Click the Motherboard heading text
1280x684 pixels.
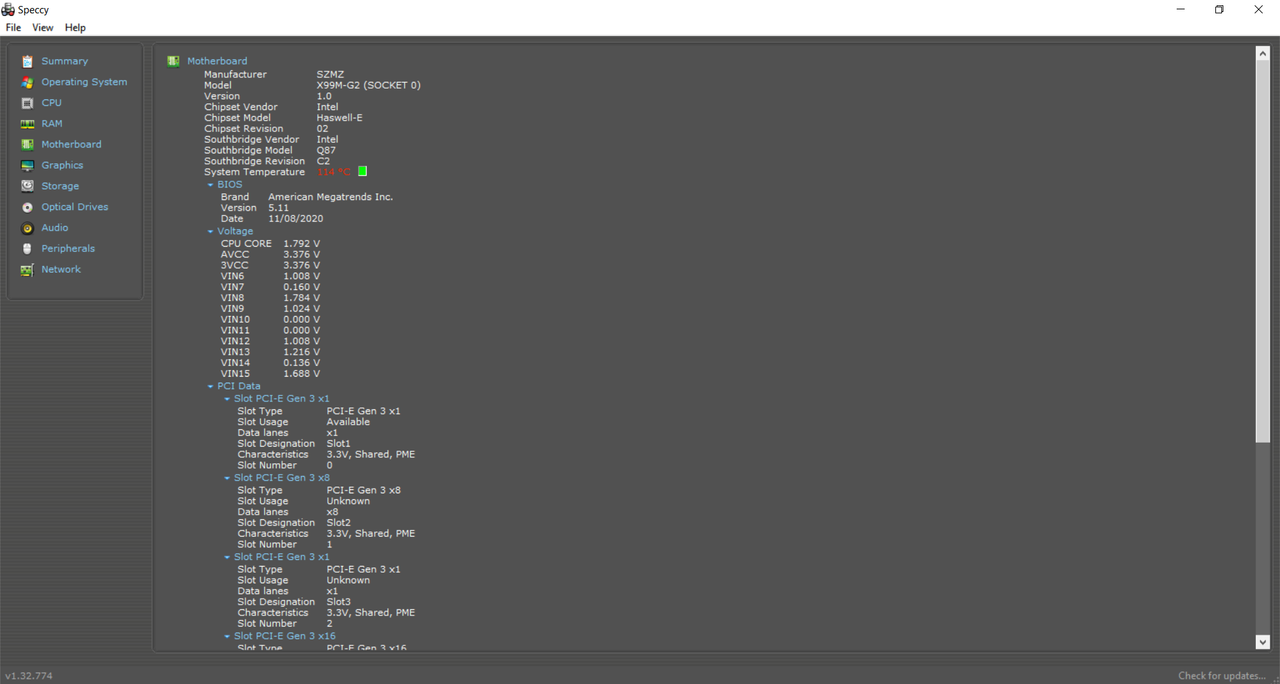[217, 61]
